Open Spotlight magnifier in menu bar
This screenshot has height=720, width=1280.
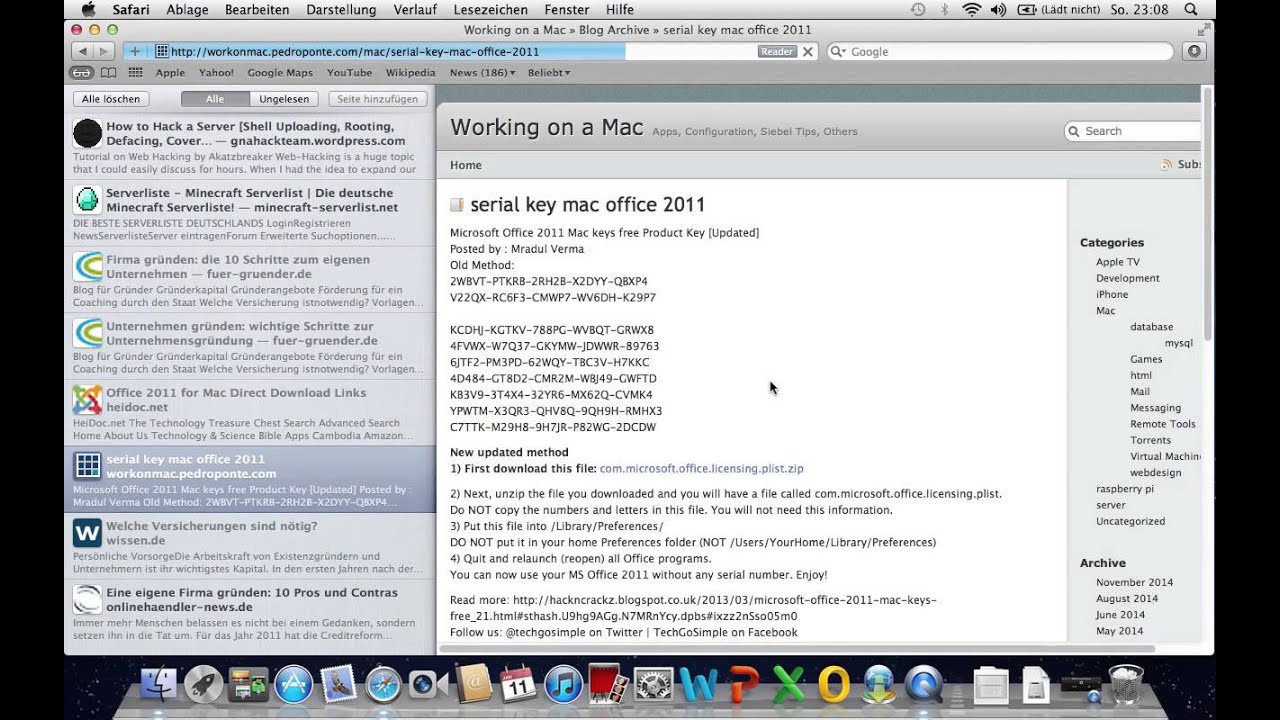[1191, 9]
